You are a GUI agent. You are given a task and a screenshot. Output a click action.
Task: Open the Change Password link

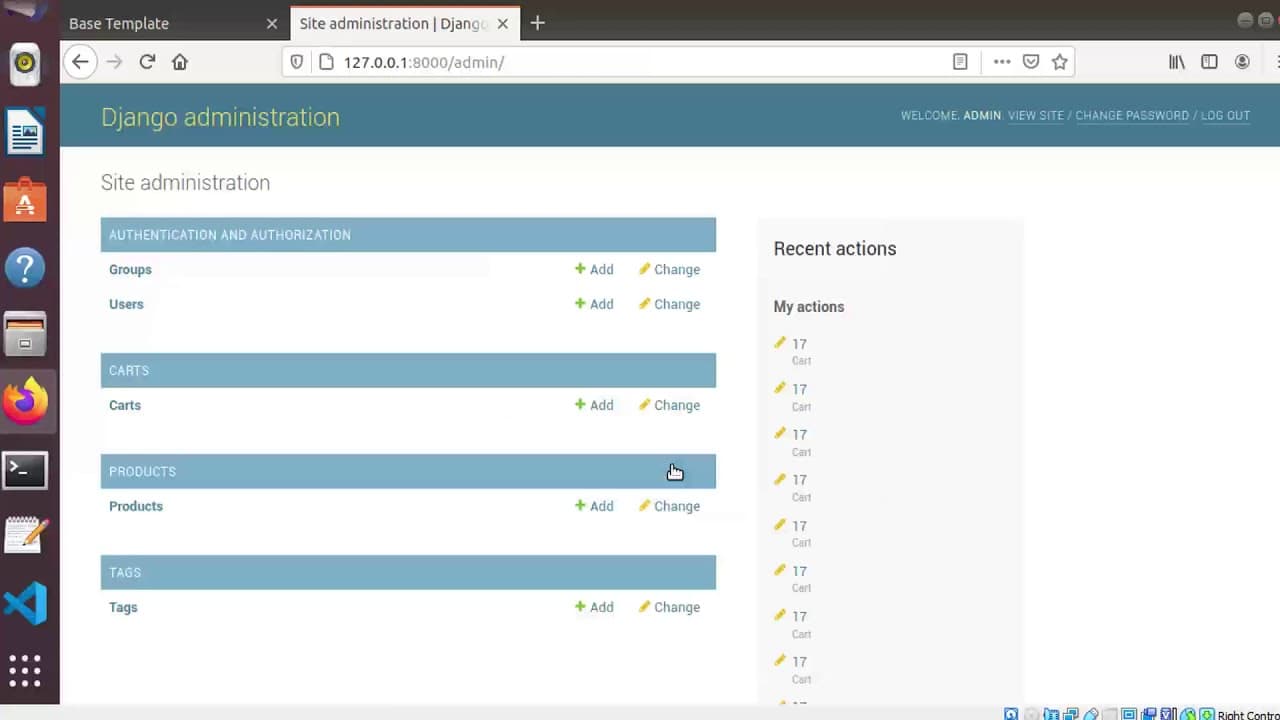[x=1132, y=116]
